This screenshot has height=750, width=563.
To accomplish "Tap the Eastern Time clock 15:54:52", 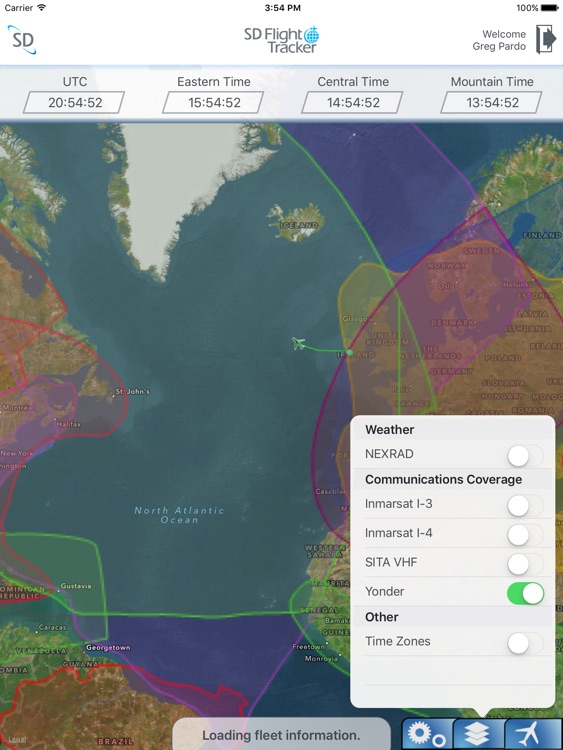I will pyautogui.click(x=213, y=102).
